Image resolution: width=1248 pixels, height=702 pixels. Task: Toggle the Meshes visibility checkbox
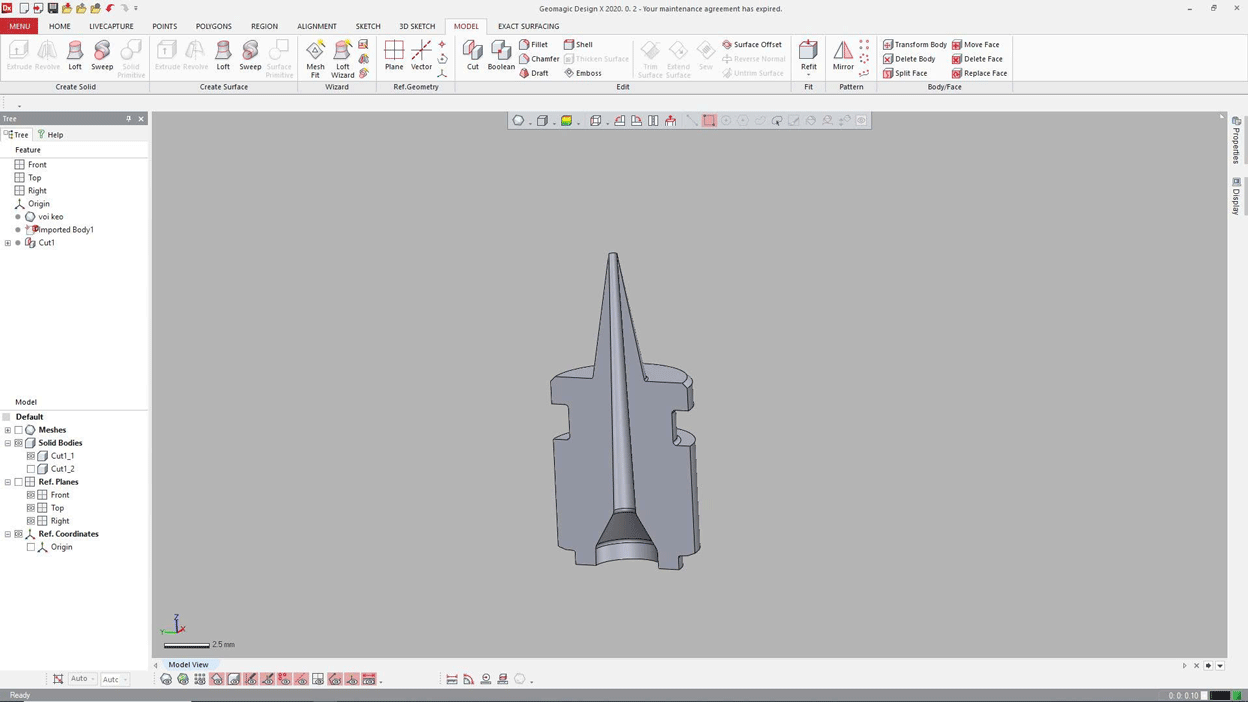(18, 430)
